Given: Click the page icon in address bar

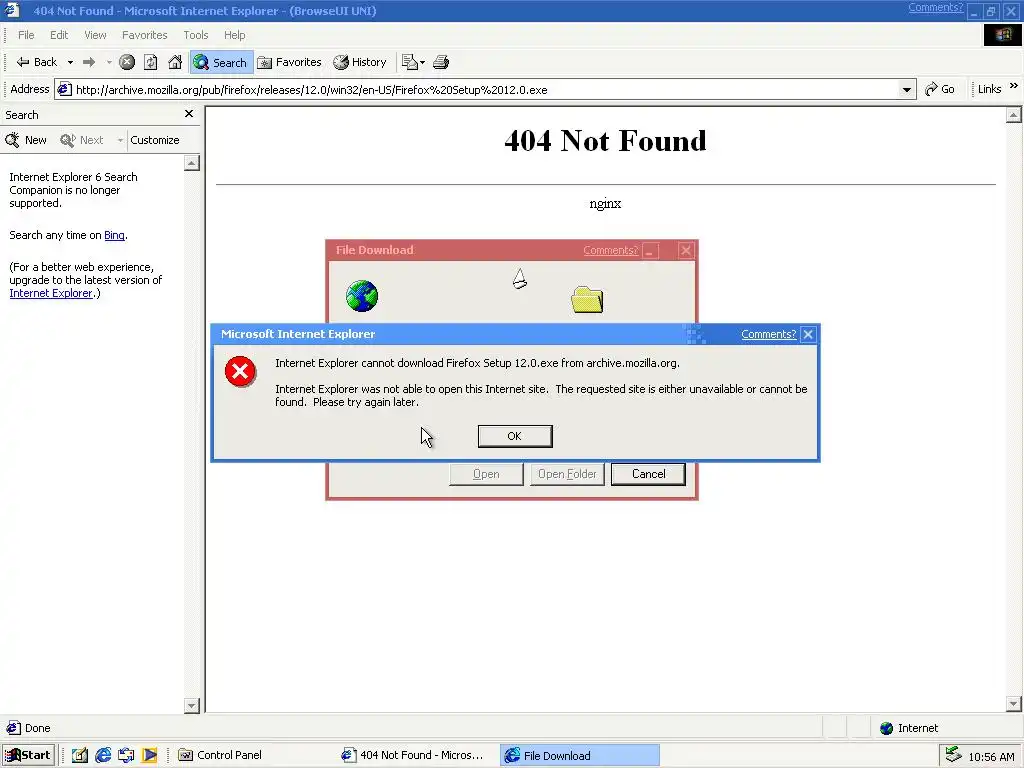Looking at the screenshot, I should coord(64,89).
